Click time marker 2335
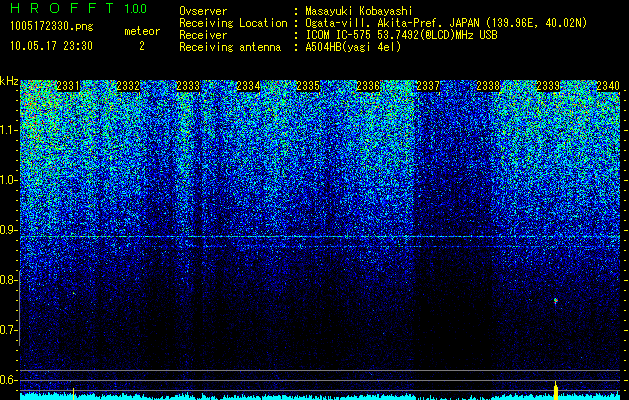This screenshot has width=629, height=400. click(x=308, y=86)
